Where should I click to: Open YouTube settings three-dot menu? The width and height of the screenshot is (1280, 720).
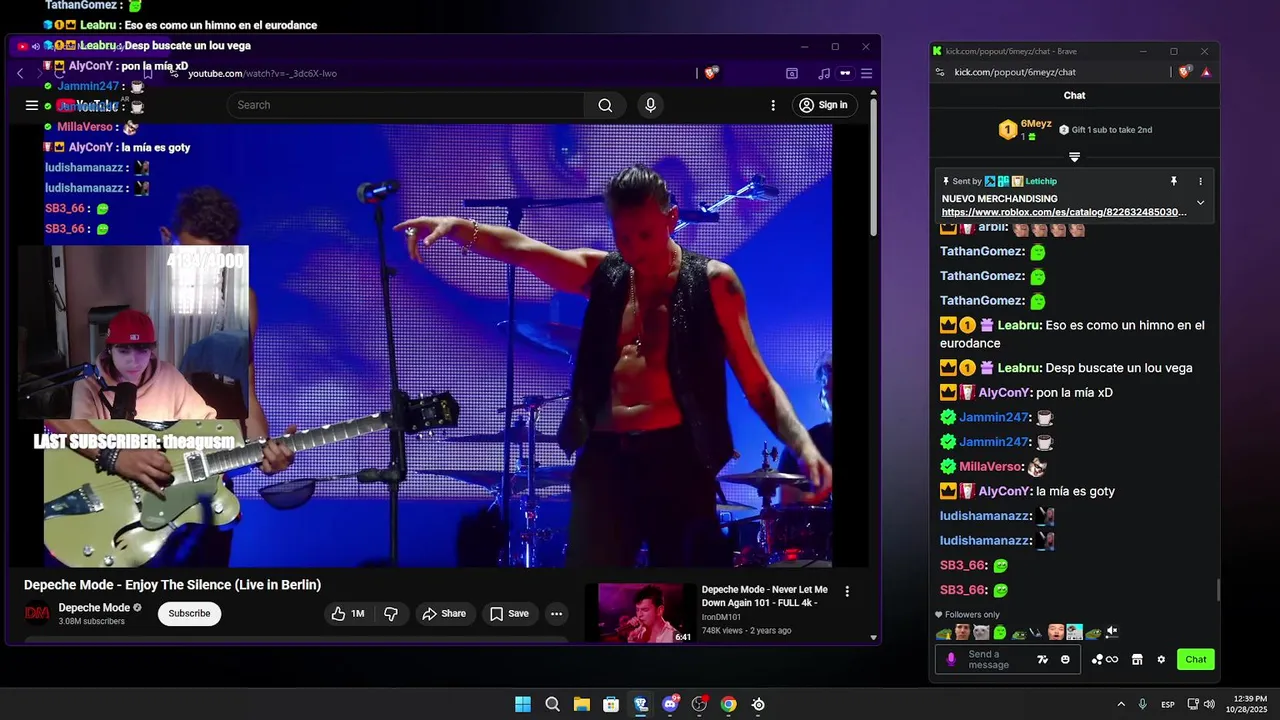773,105
